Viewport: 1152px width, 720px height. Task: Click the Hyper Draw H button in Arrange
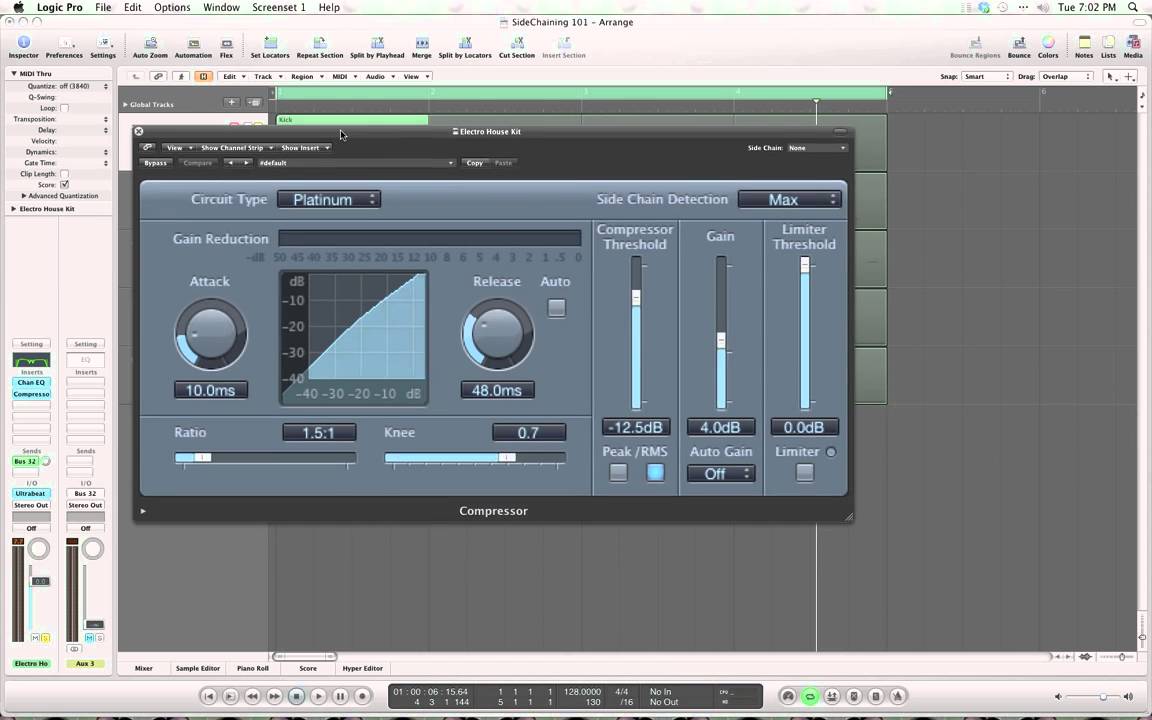tap(204, 76)
